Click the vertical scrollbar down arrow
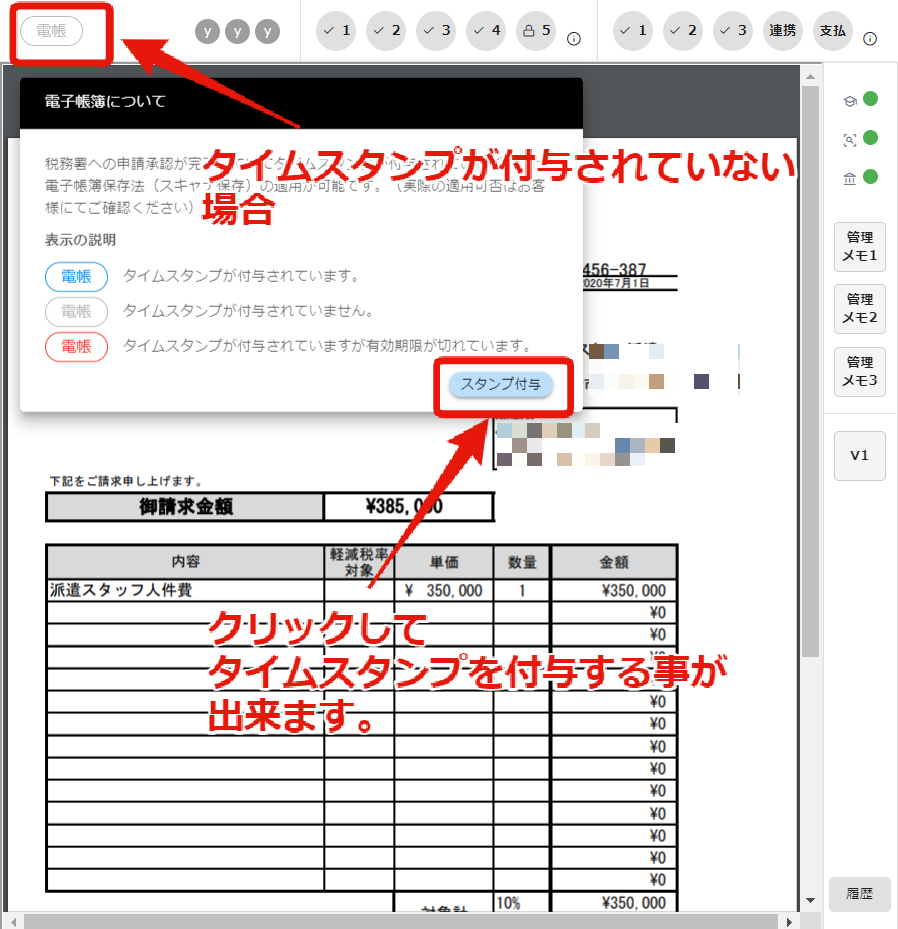Viewport: 898px width, 929px height. point(810,901)
